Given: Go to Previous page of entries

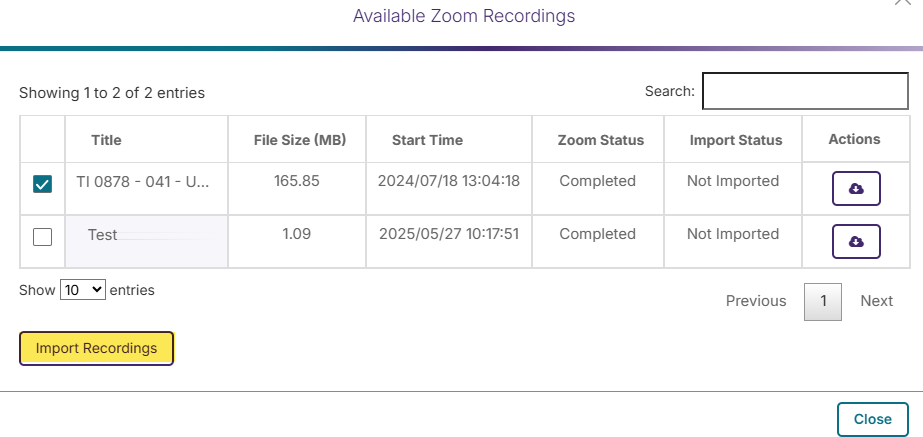Looking at the screenshot, I should coord(756,301).
